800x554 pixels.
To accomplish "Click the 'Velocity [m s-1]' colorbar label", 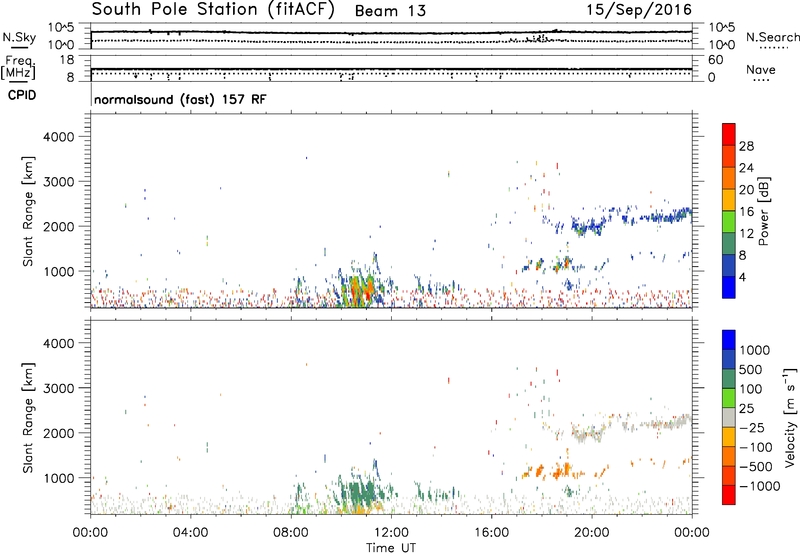I will [790, 417].
